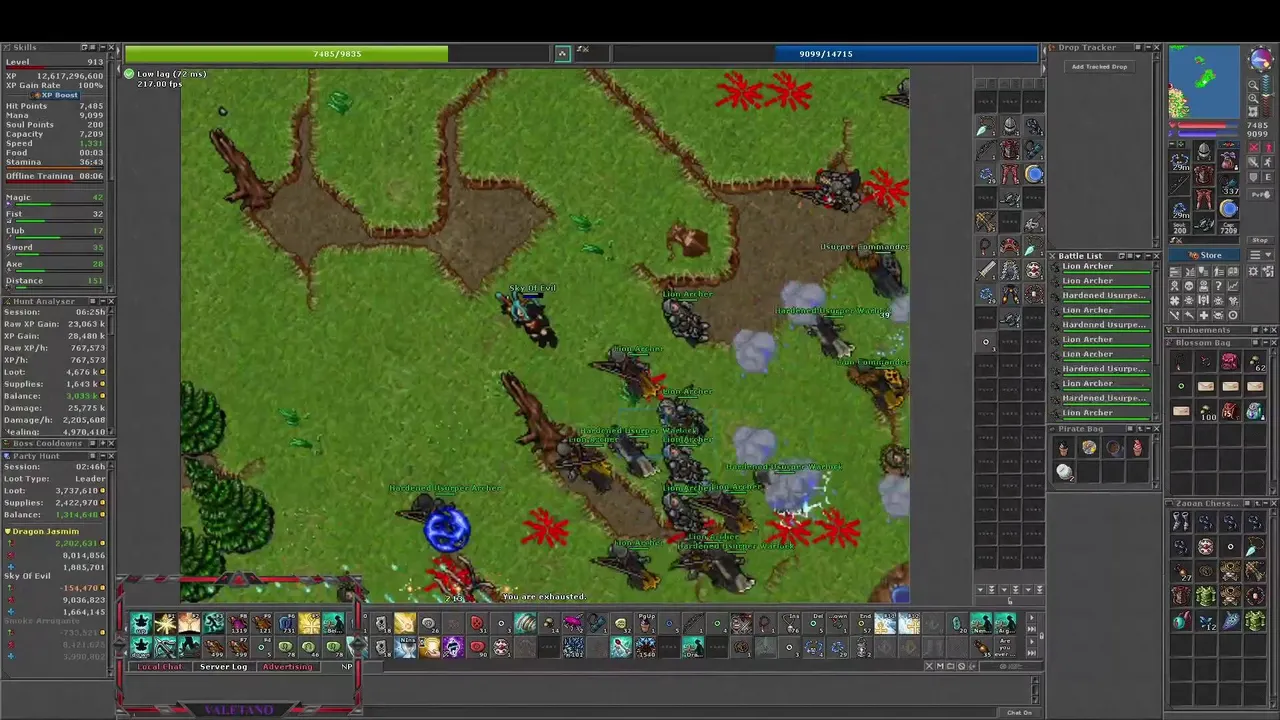The height and width of the screenshot is (720, 1280).
Task: Click the pink backpack in Blossom Bag
Action: [x=1229, y=362]
